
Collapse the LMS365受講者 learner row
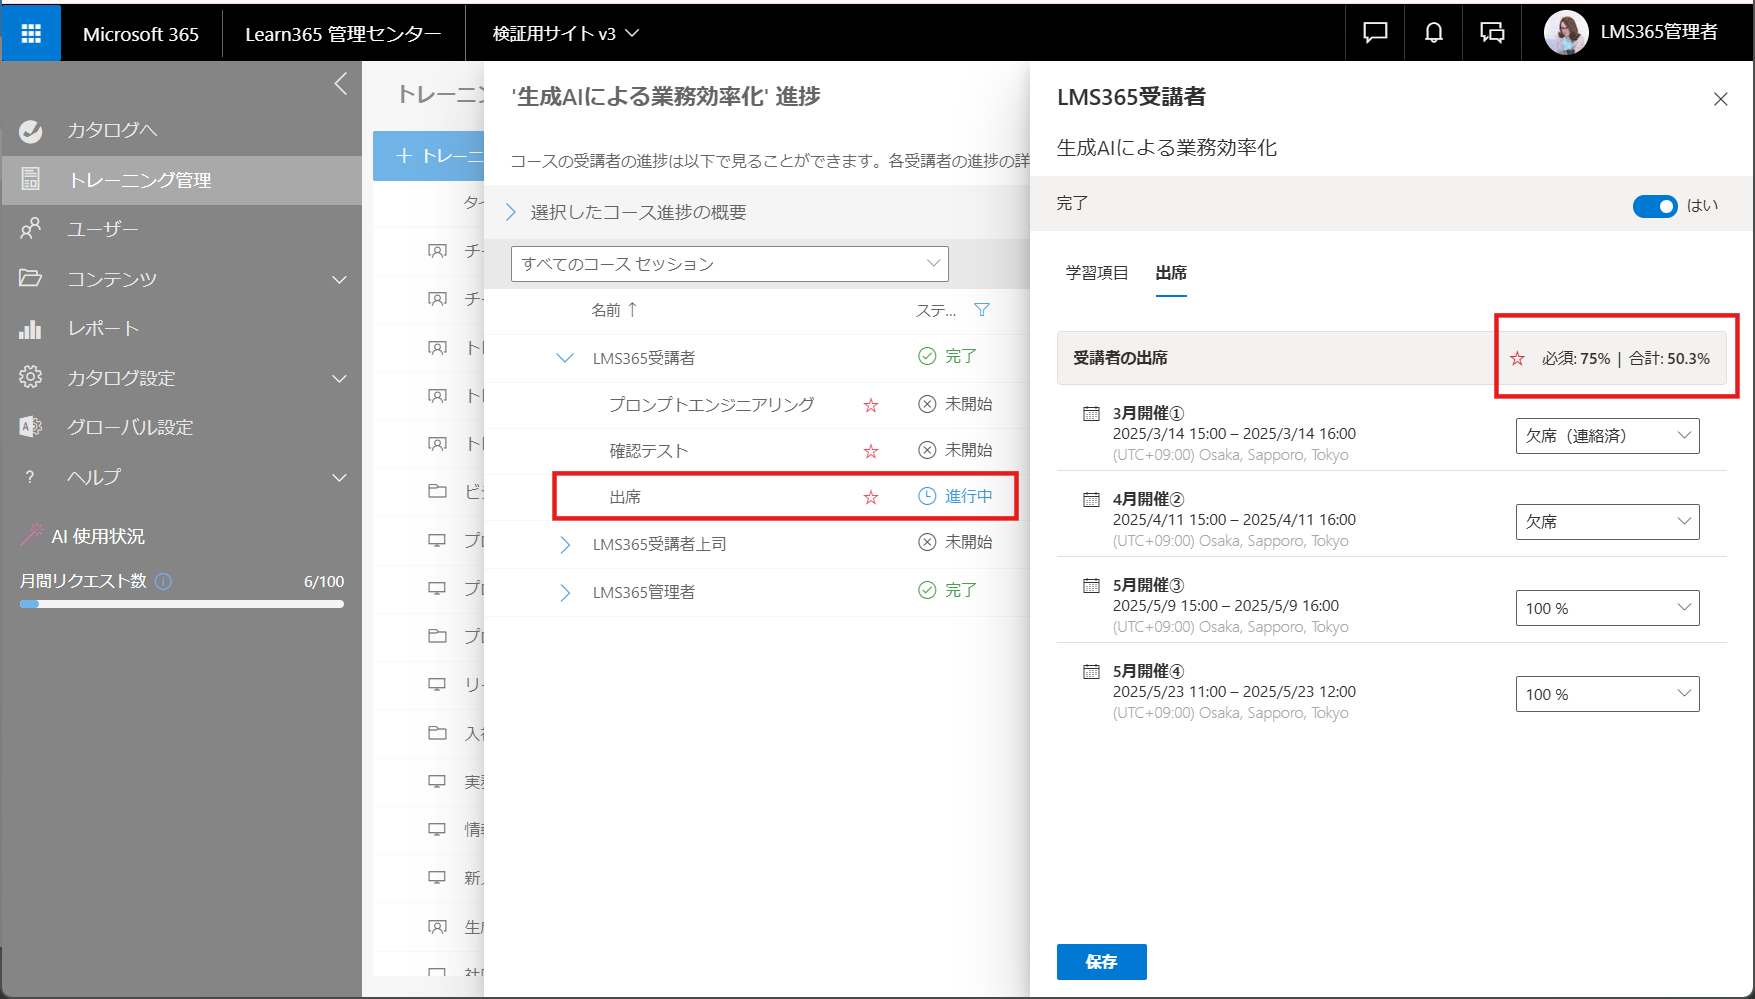tap(565, 358)
